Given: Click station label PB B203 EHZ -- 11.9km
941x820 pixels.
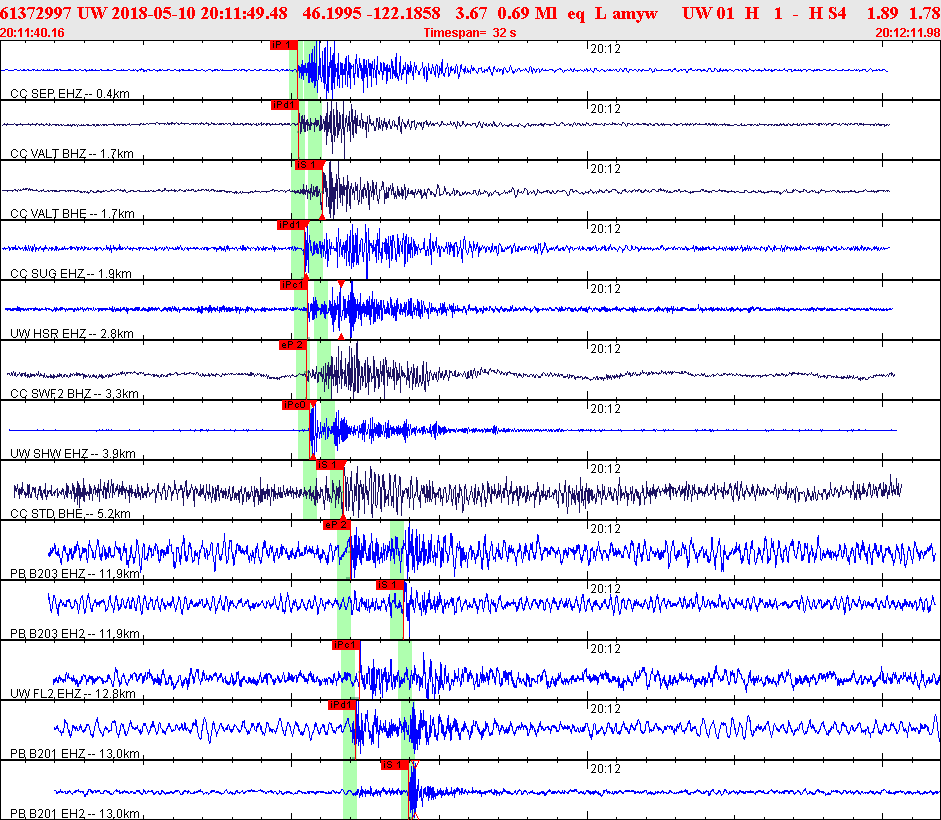Looking at the screenshot, I should click(x=75, y=574).
